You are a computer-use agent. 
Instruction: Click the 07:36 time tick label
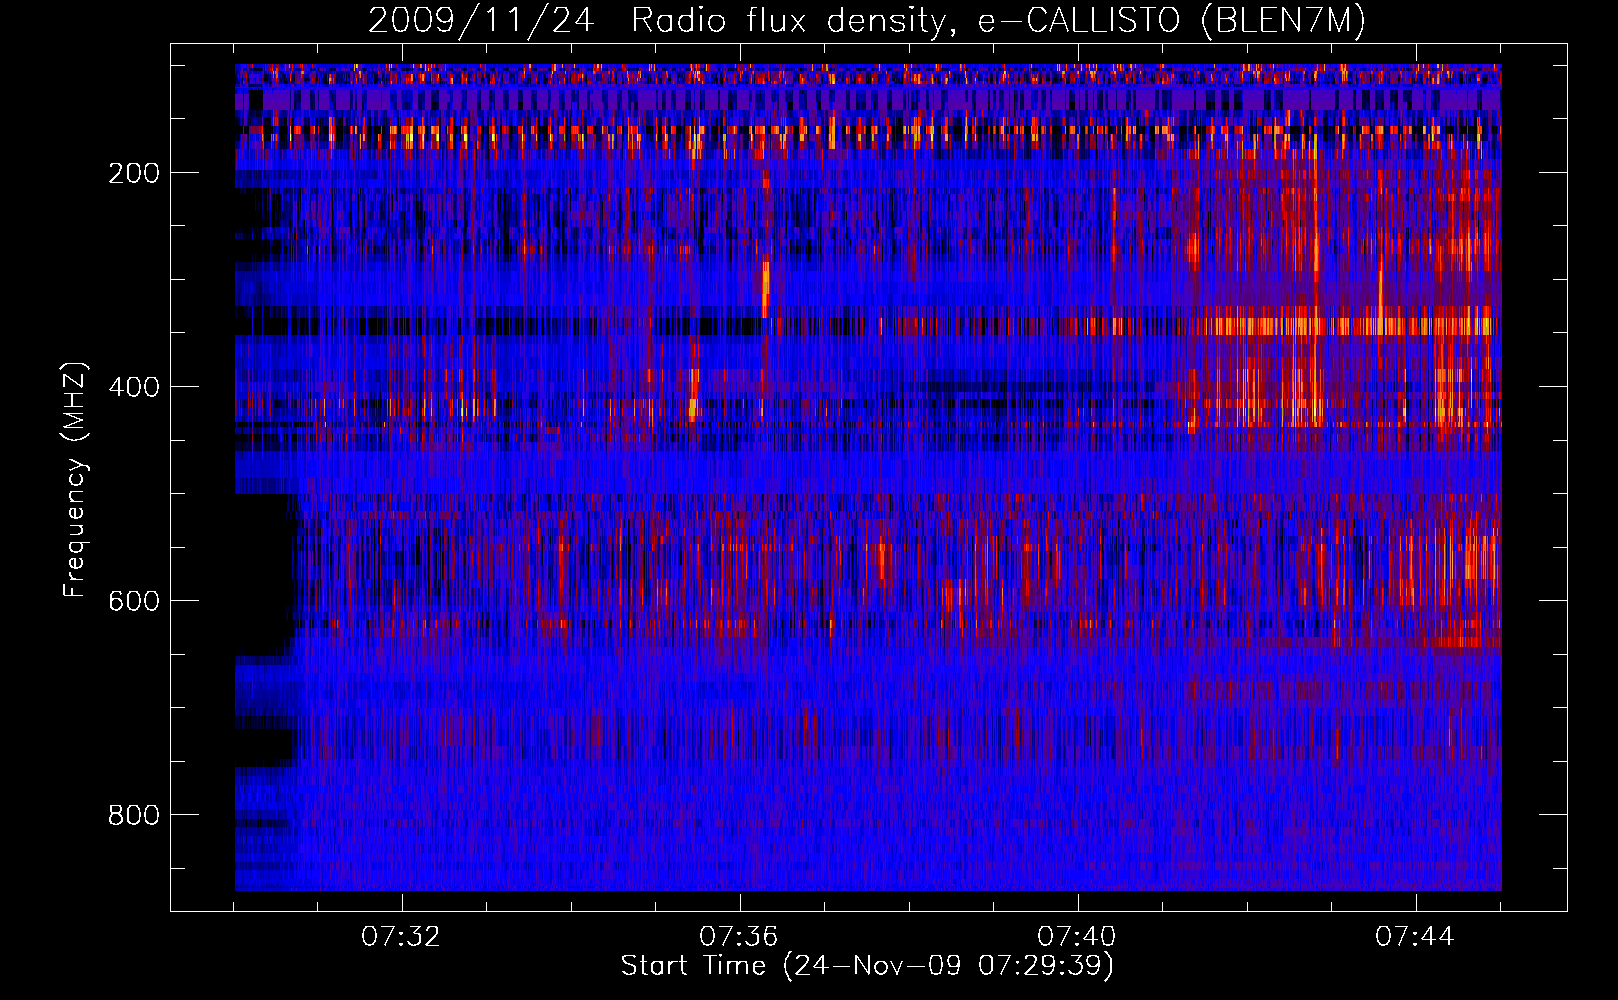click(739, 937)
